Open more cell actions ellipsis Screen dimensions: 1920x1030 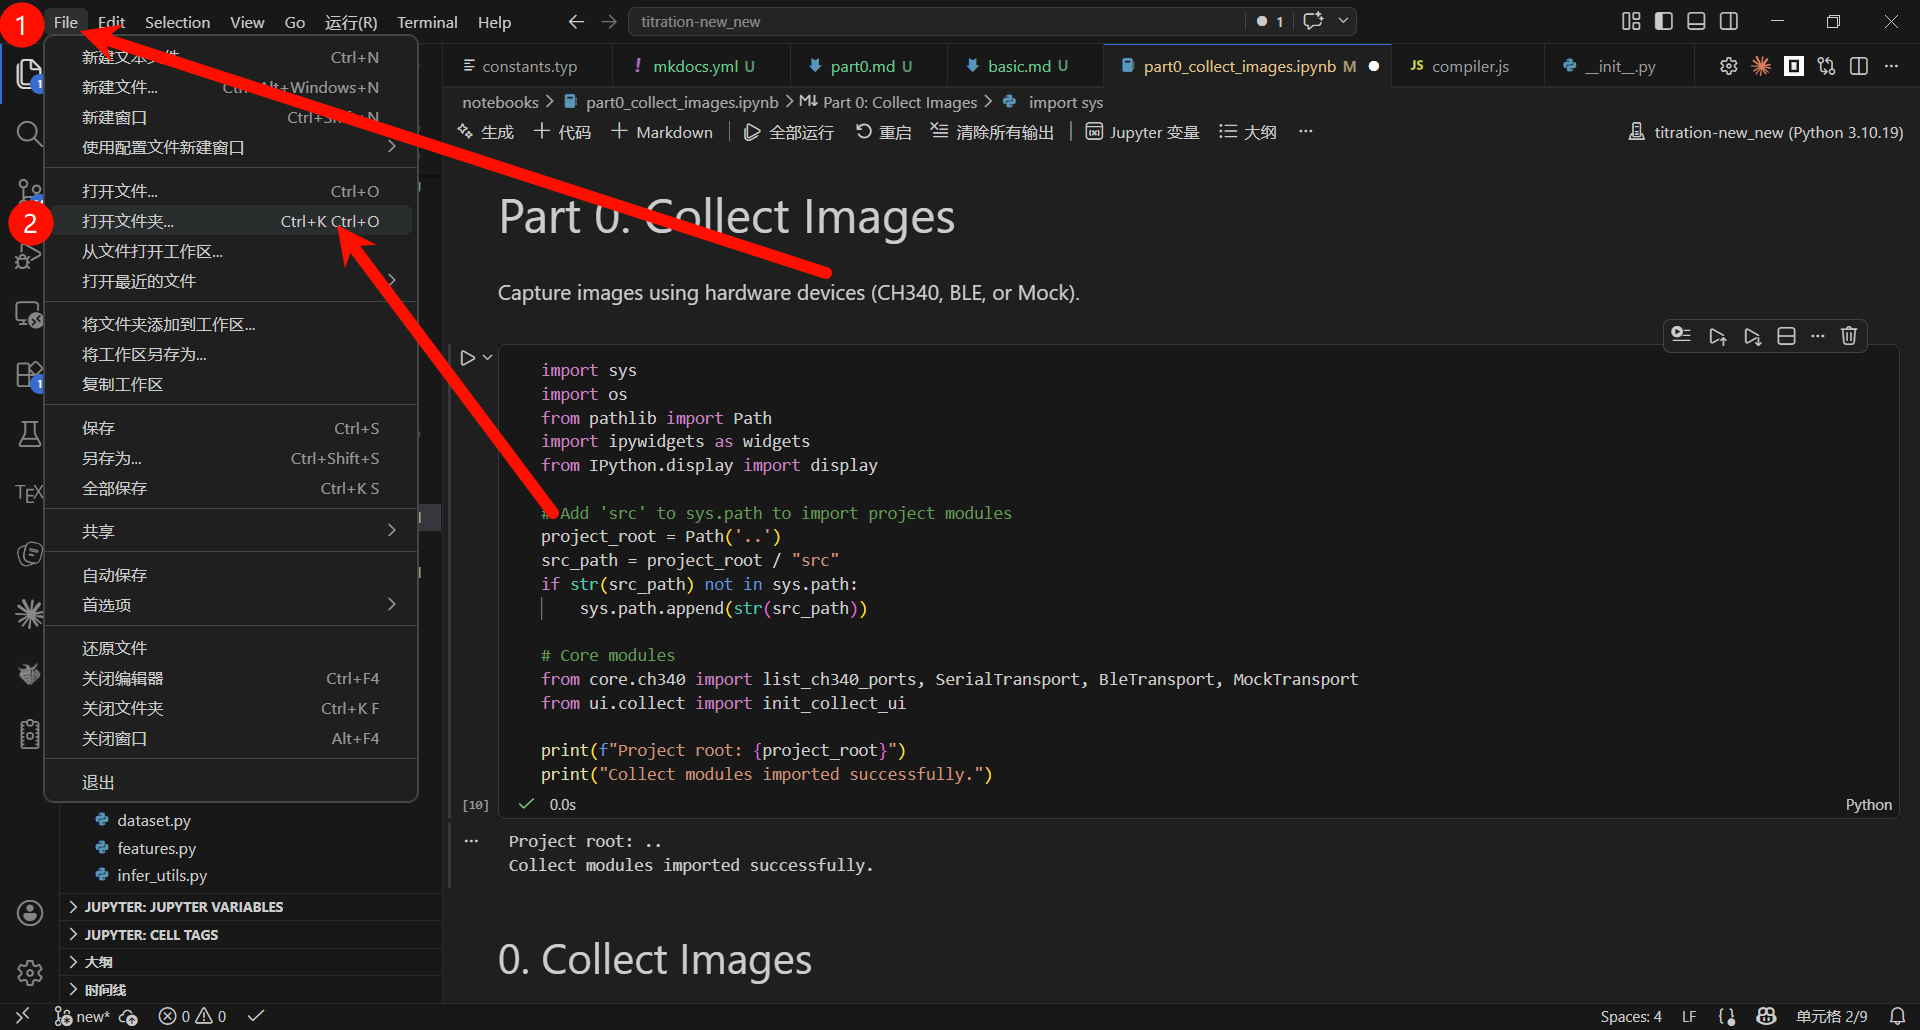click(1818, 336)
